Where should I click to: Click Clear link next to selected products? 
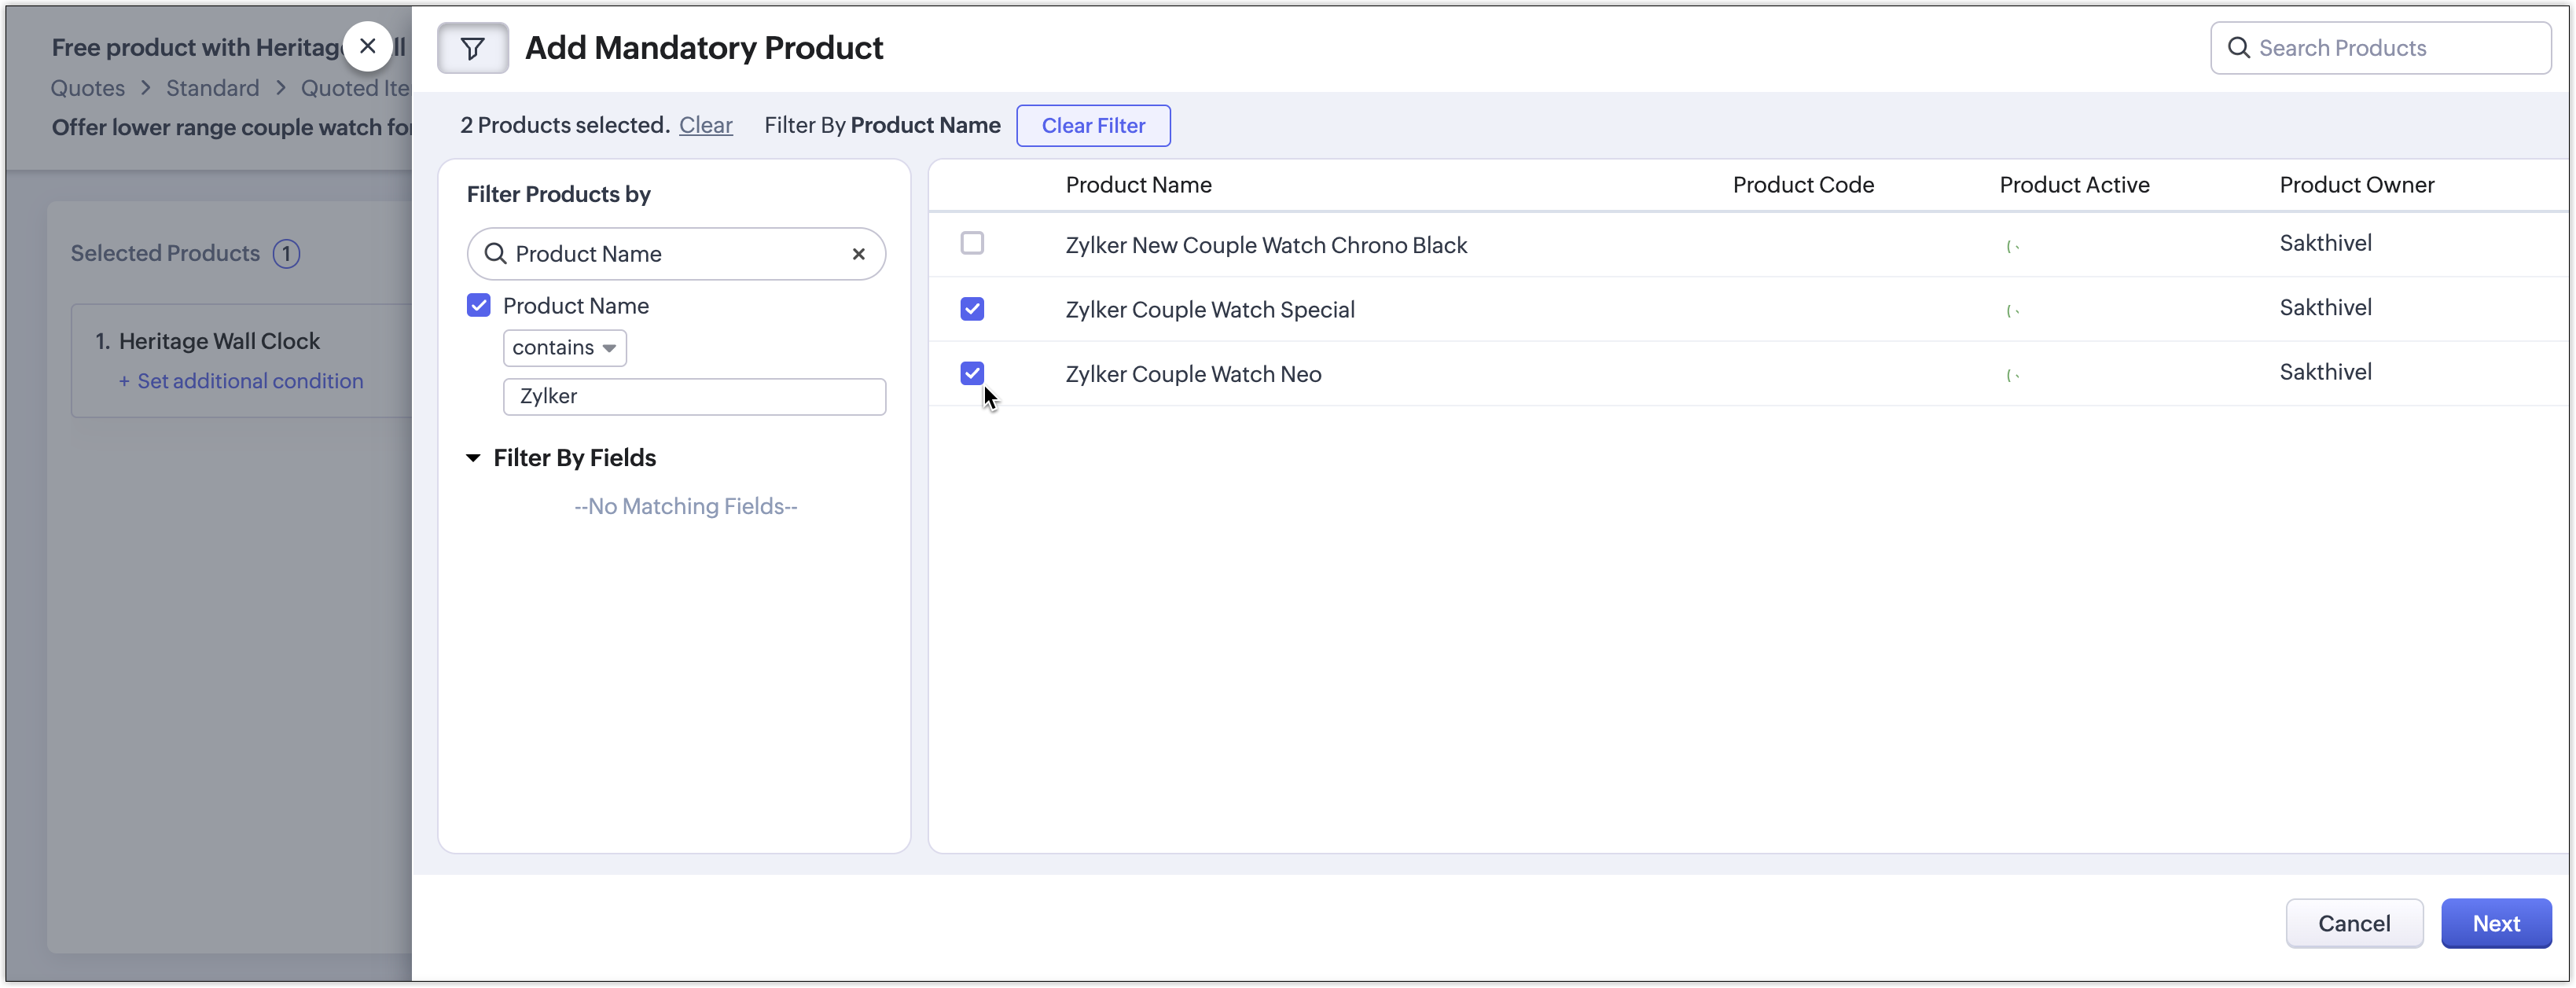[705, 125]
